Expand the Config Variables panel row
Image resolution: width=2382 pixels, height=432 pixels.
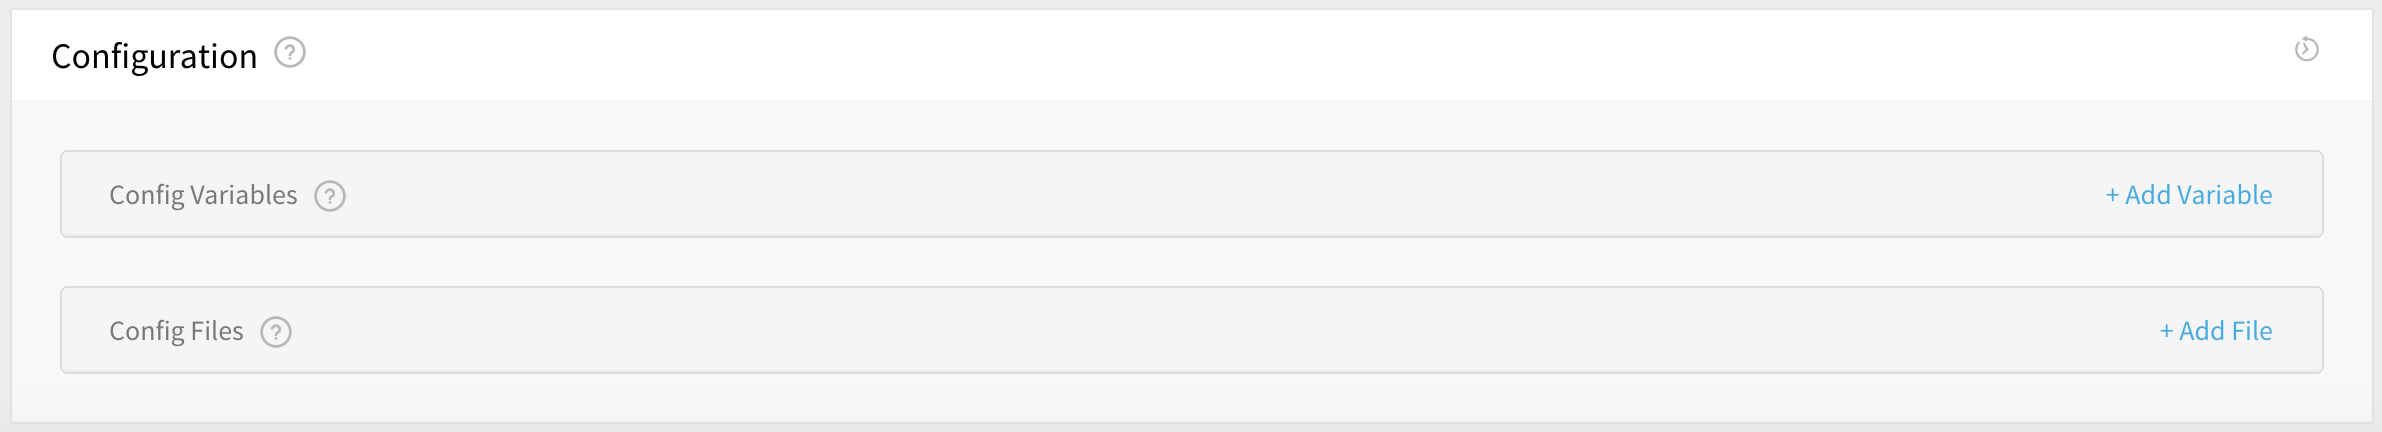pos(1192,194)
